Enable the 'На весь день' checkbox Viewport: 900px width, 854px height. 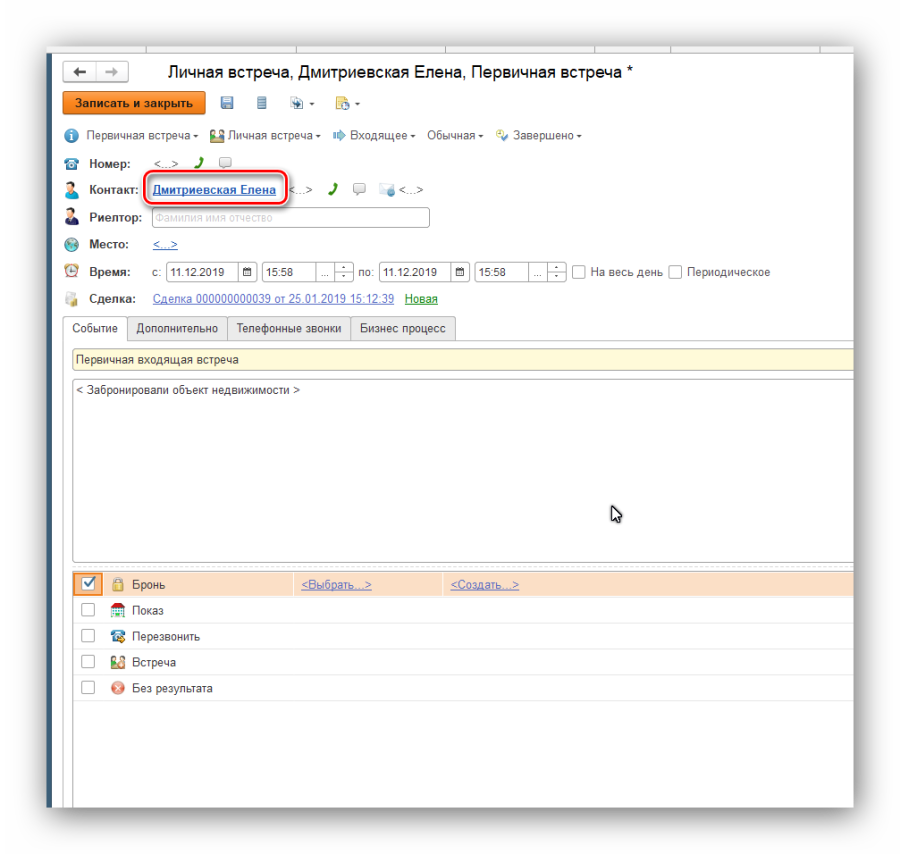pyautogui.click(x=578, y=272)
